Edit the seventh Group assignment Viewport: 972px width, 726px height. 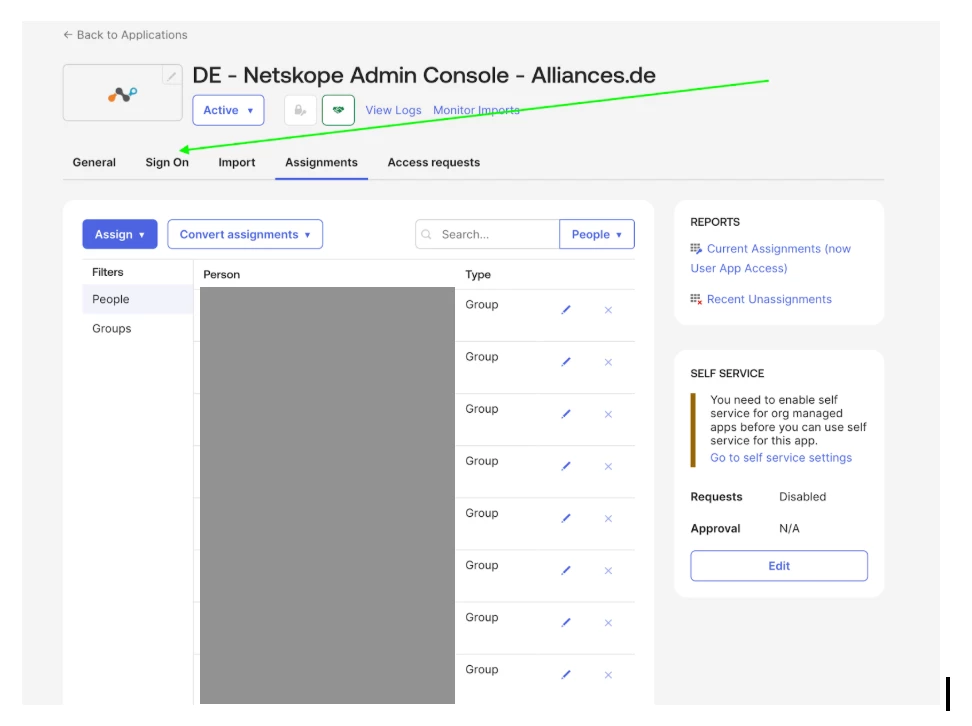pos(566,622)
